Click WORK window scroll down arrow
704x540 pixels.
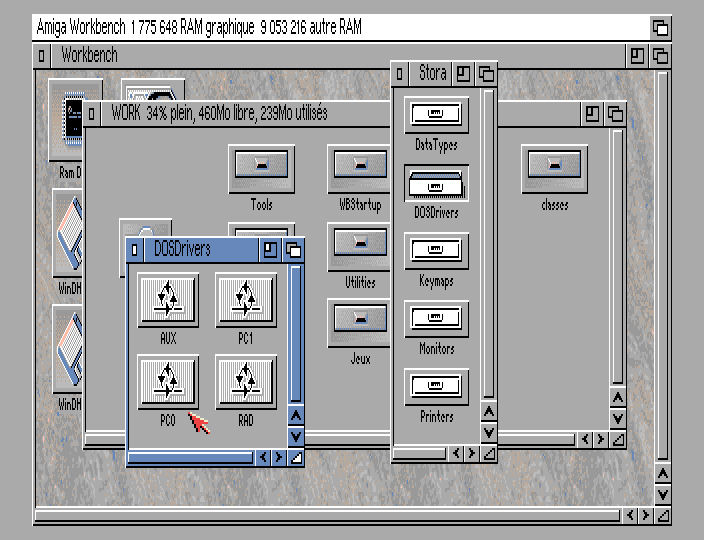[x=618, y=419]
